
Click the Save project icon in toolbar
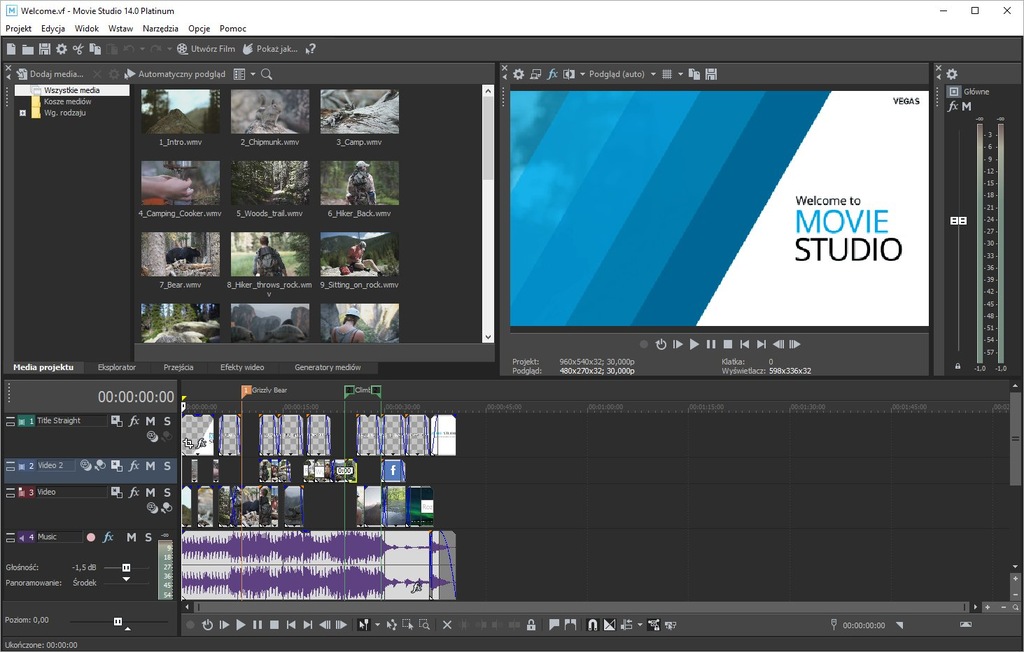tap(45, 48)
